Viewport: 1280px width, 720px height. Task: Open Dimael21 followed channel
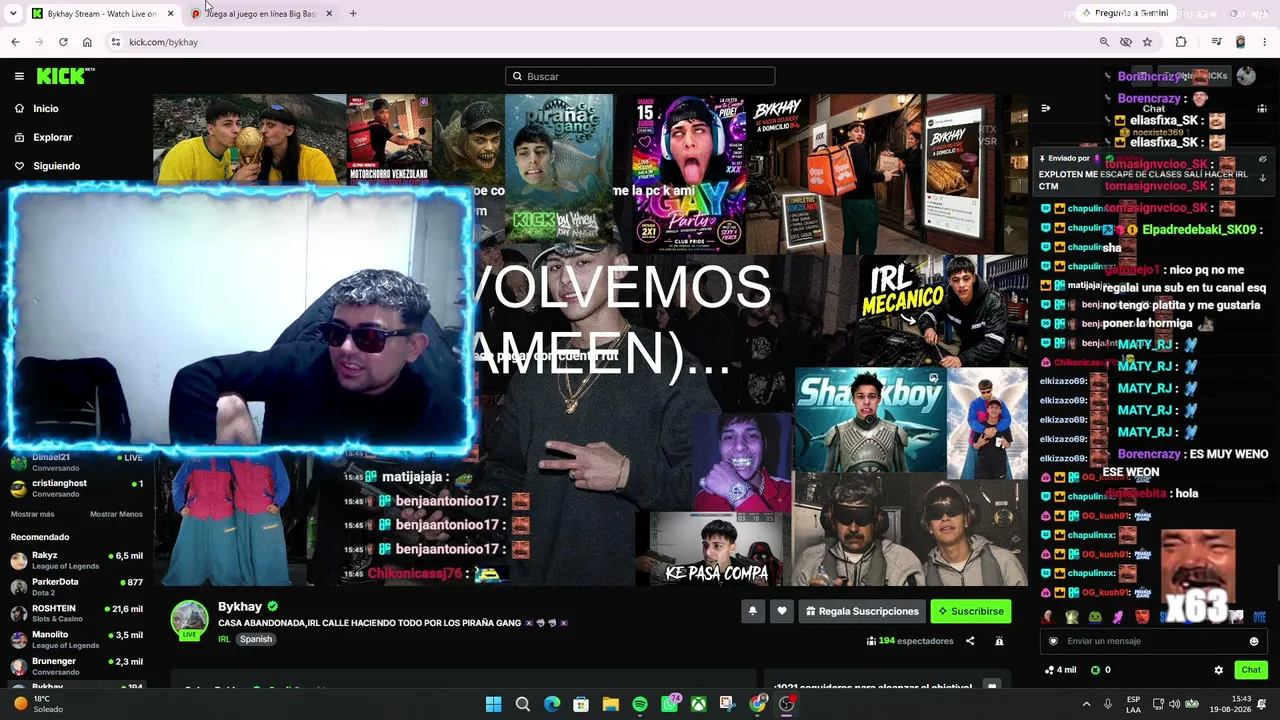pyautogui.click(x=76, y=462)
